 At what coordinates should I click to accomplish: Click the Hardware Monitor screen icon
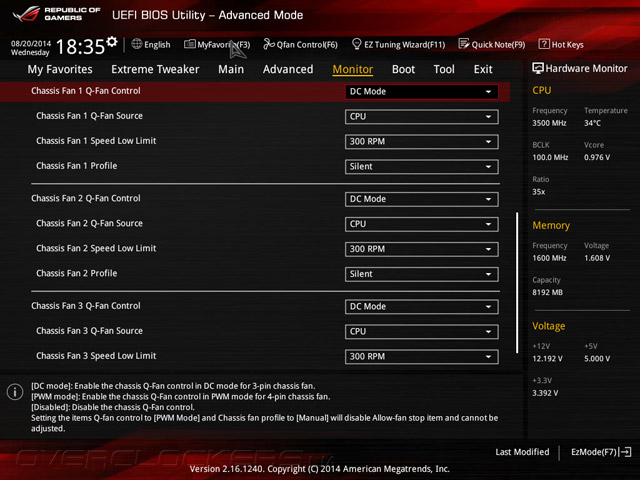pos(538,68)
